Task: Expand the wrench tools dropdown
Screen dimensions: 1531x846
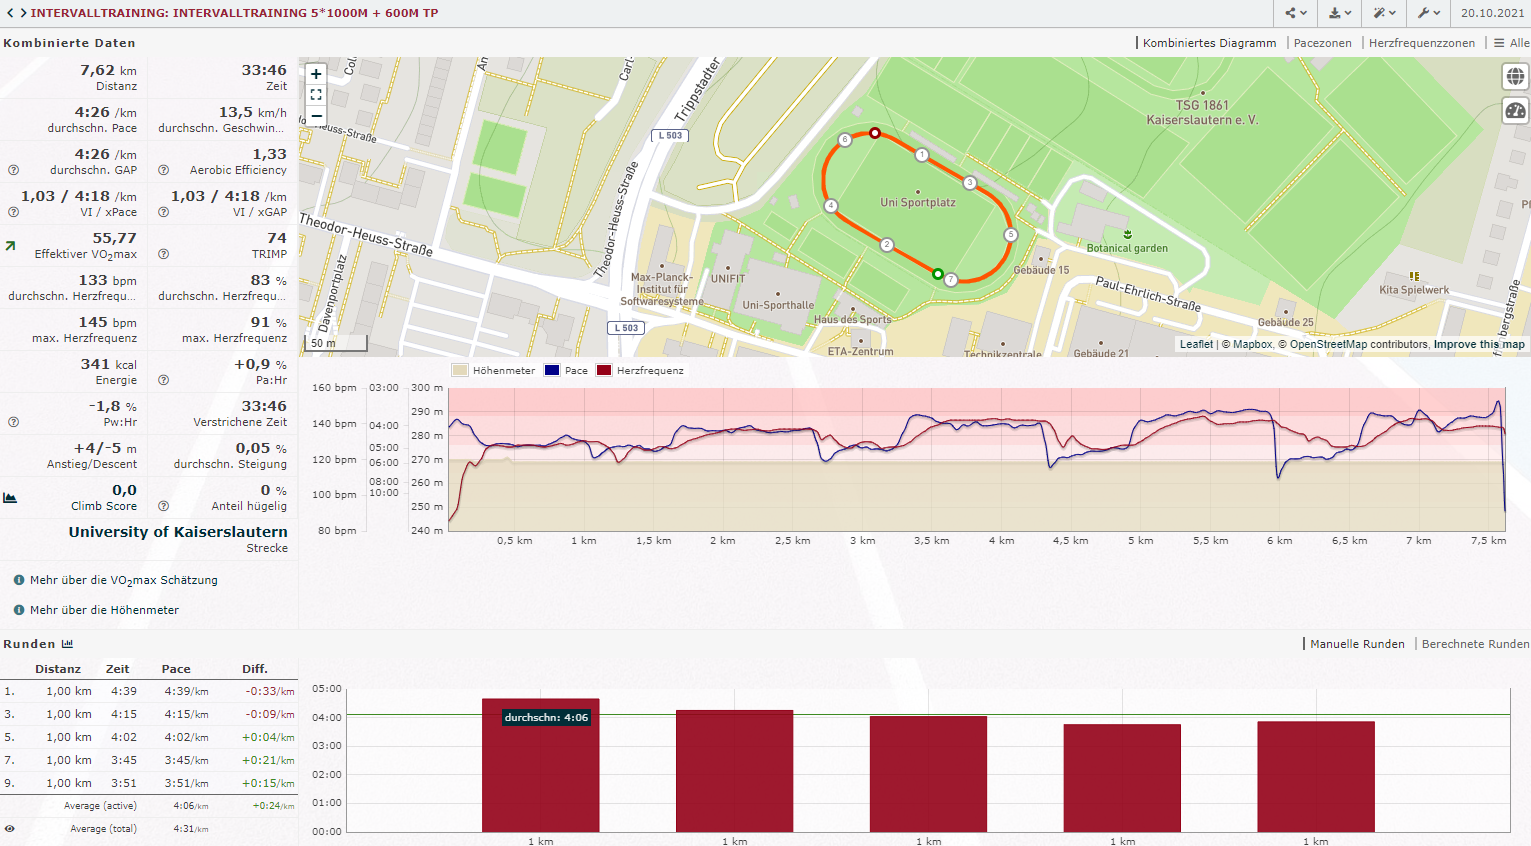Action: pyautogui.click(x=1428, y=13)
